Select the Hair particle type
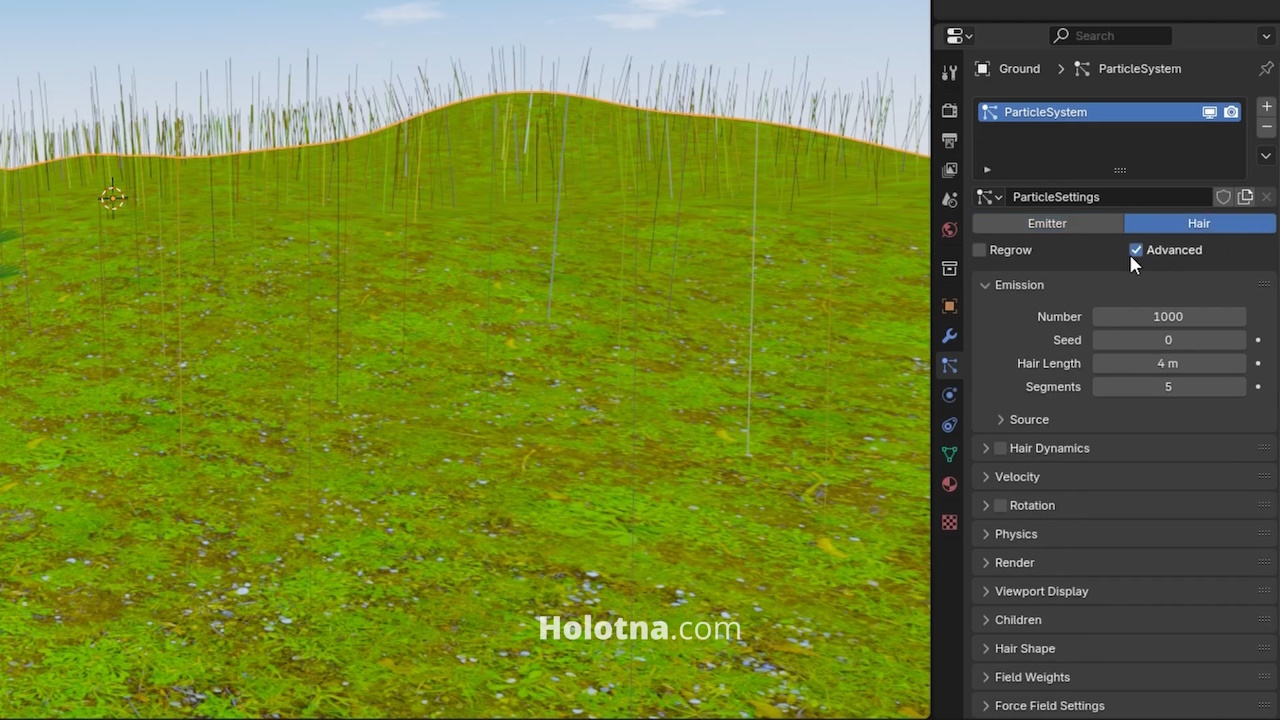The height and width of the screenshot is (720, 1280). [x=1199, y=223]
